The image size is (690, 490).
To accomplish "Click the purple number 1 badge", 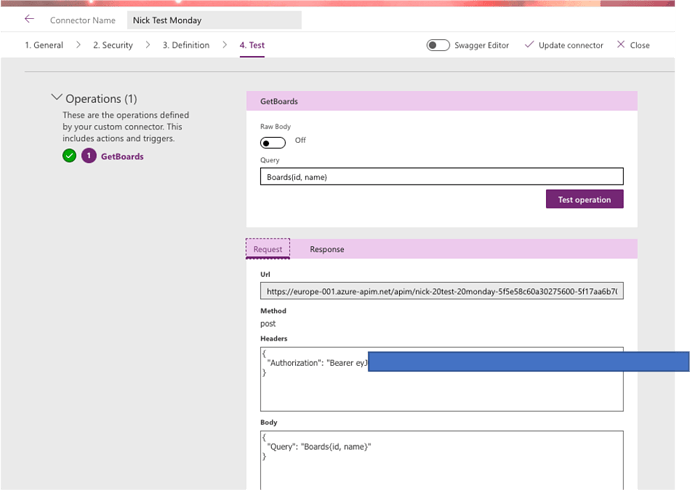I will 89,156.
